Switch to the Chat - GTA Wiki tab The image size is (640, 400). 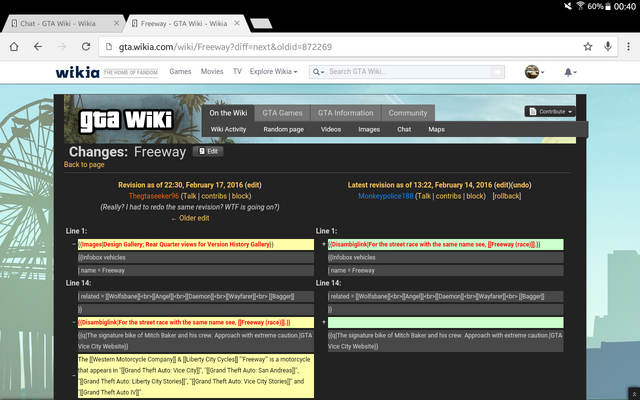click(x=58, y=23)
